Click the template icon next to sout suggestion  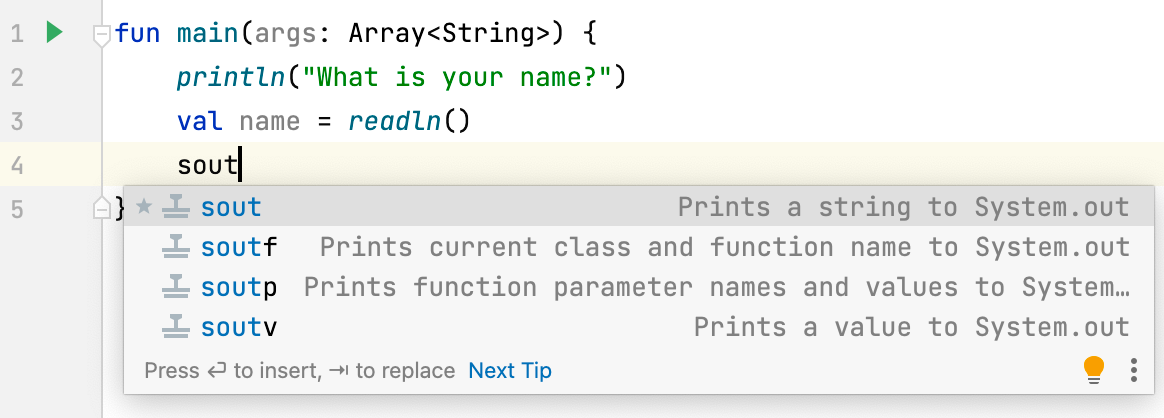tap(174, 206)
